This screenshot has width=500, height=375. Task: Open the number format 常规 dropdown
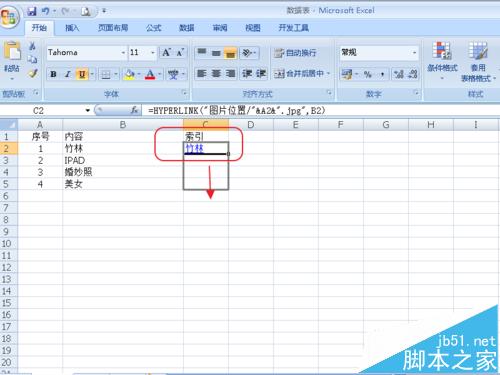(x=414, y=53)
